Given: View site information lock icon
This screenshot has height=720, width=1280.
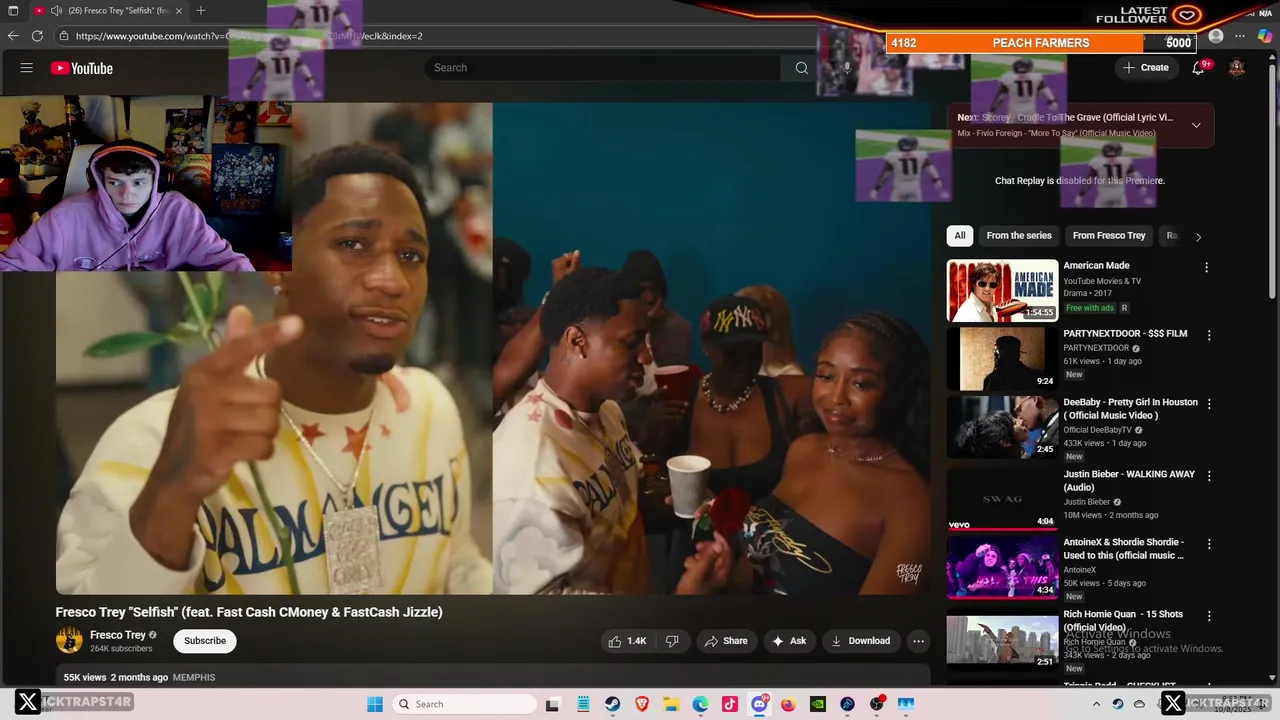Looking at the screenshot, I should [x=64, y=36].
